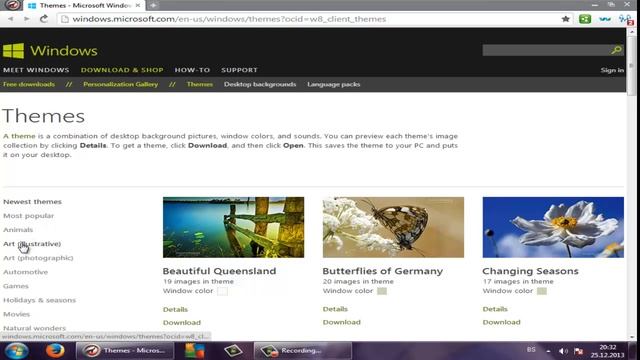The height and width of the screenshot is (360, 640).
Task: Open the taskbar clock showing 20:32
Action: coord(607,351)
